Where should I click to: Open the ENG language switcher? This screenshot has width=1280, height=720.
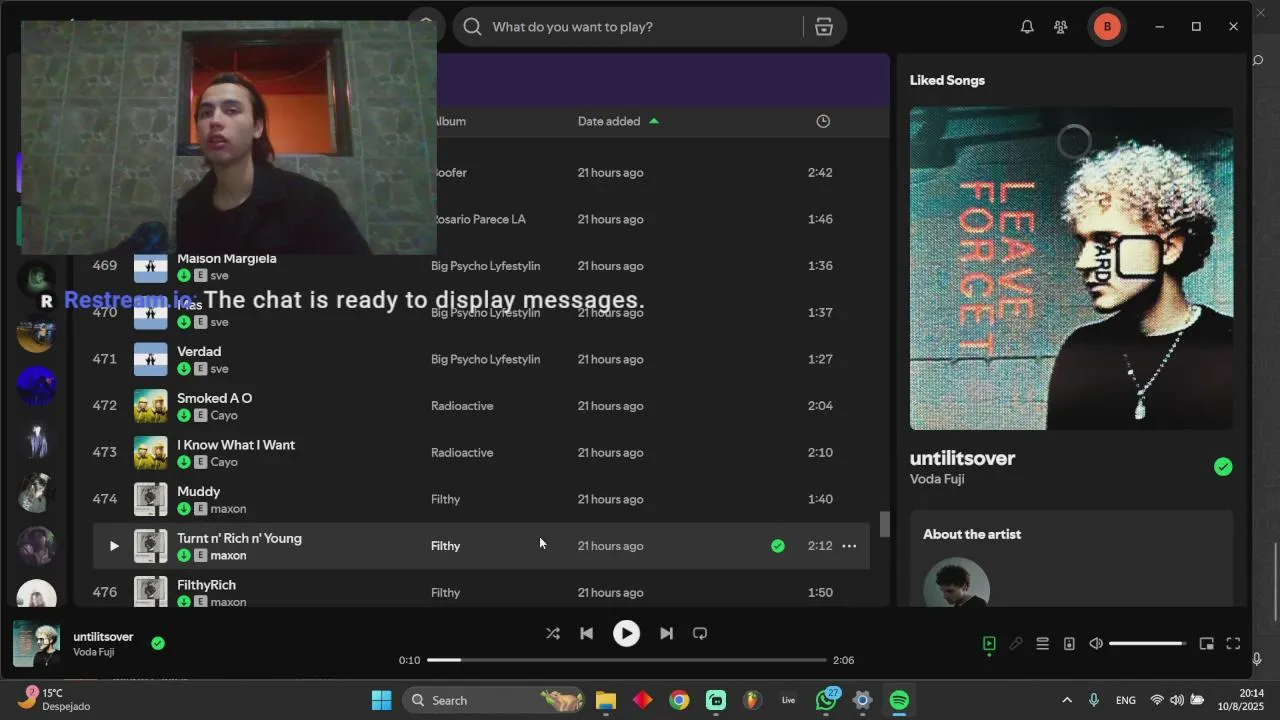(x=1125, y=700)
